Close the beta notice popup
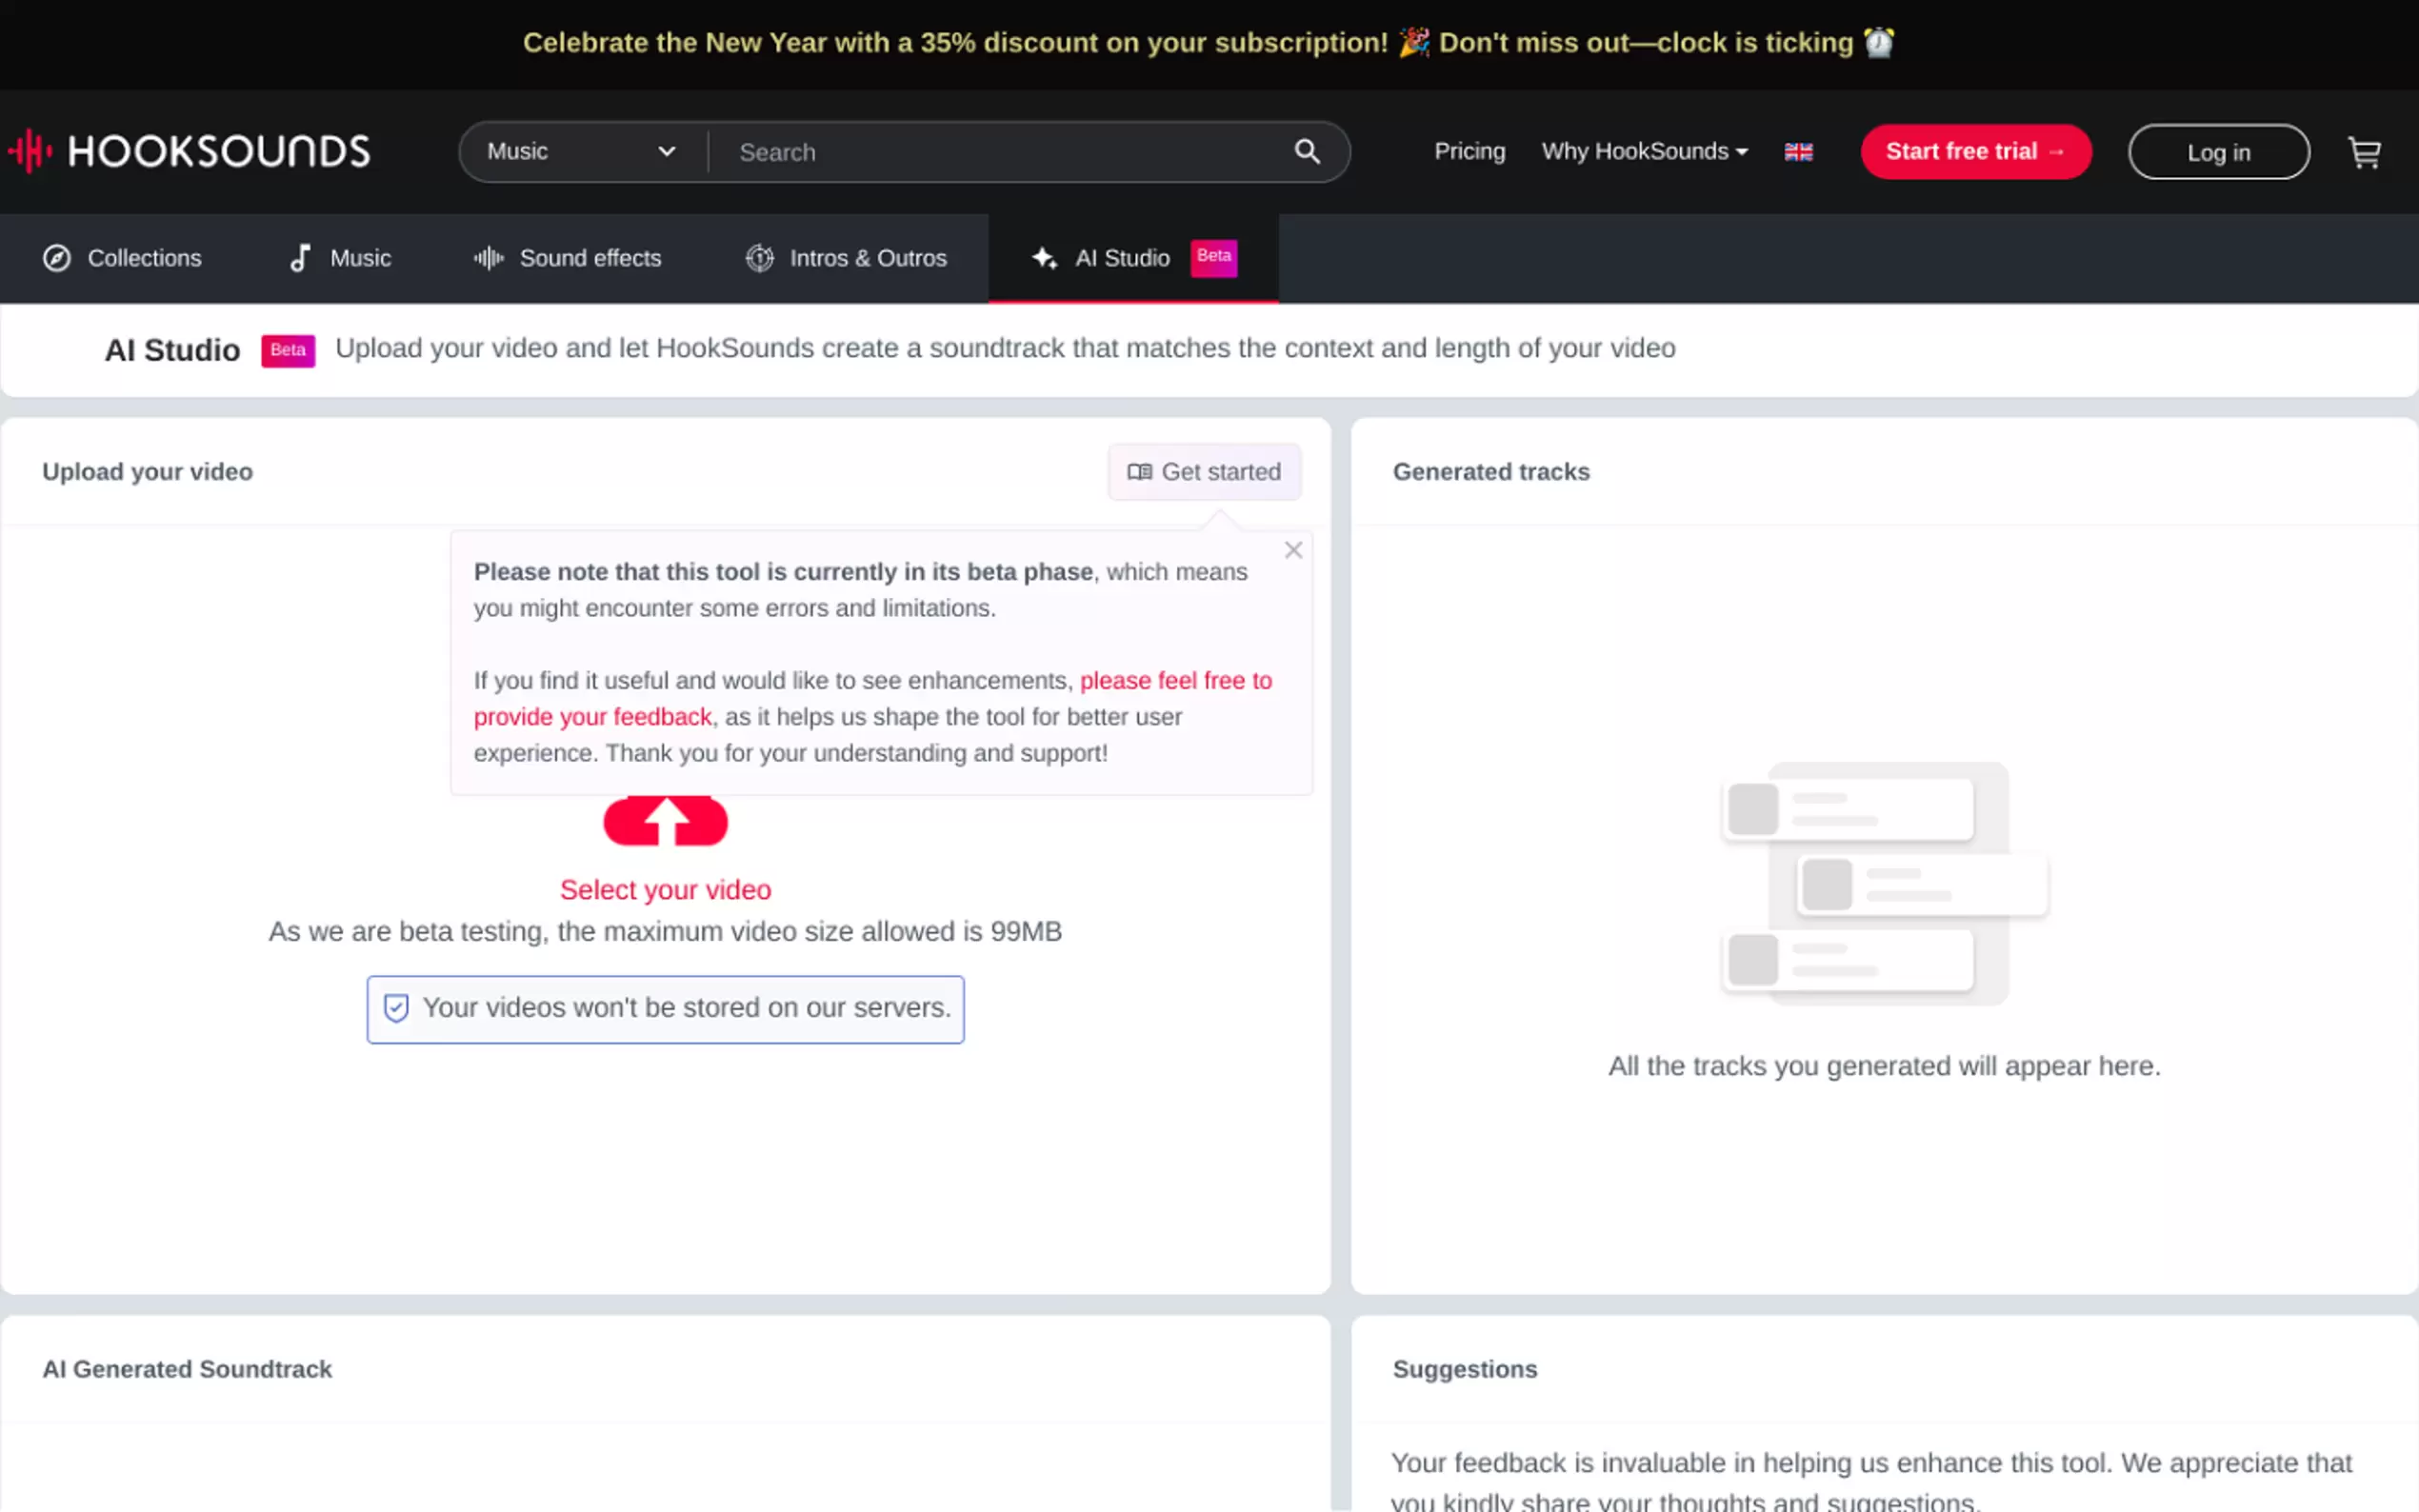The image size is (2419, 1512). tap(1293, 550)
